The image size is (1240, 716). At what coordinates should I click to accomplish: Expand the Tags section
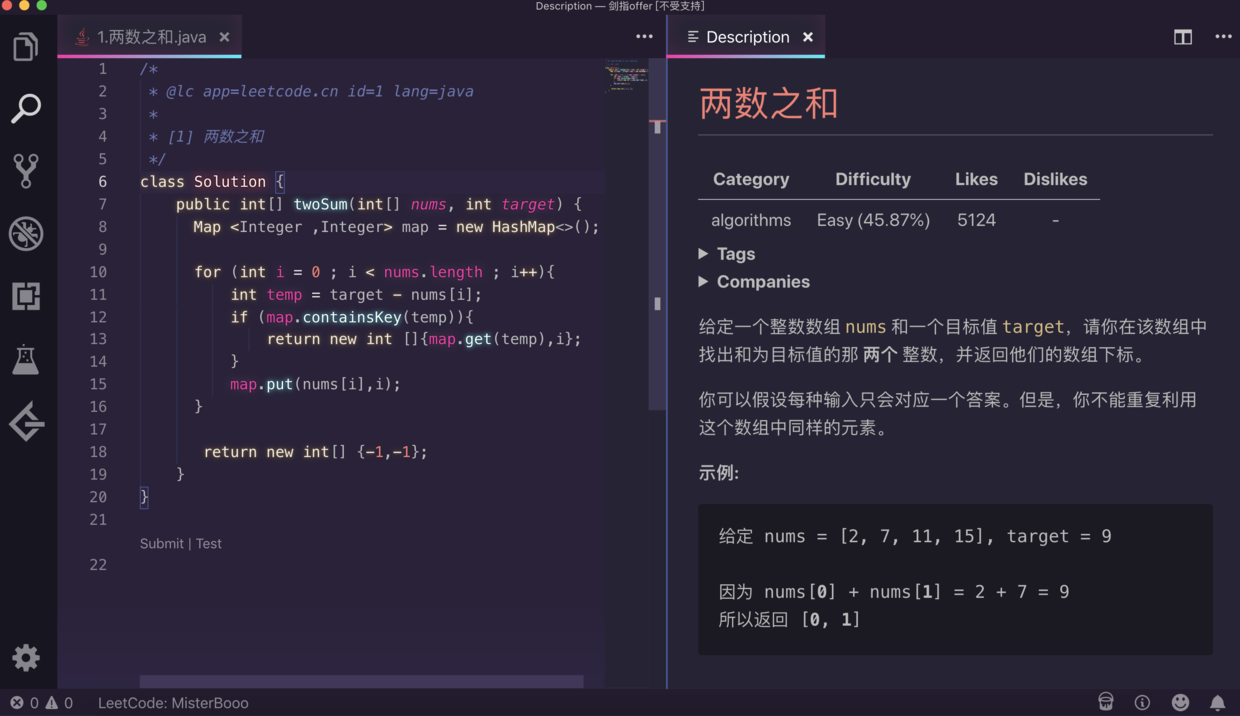tap(727, 254)
